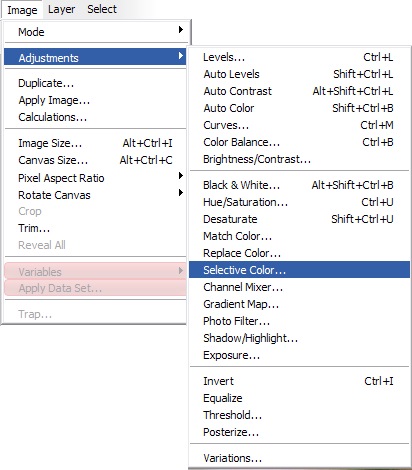Invert the image colors
This screenshot has width=412, height=470.
coord(299,381)
